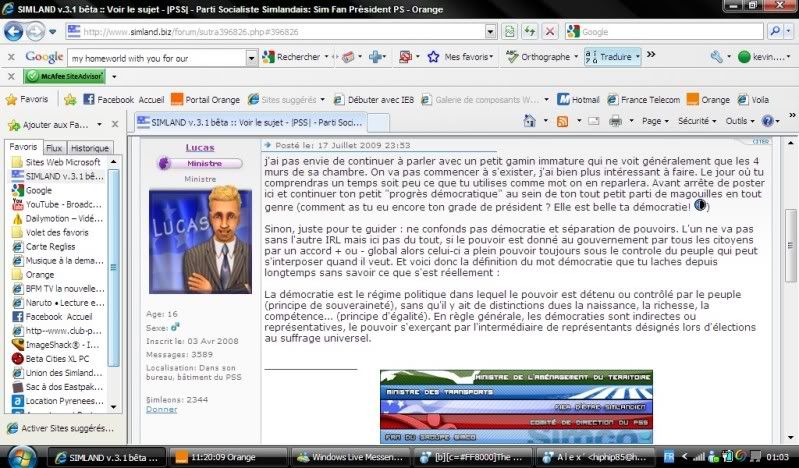Open YouTube favorite in sidebar
The height and width of the screenshot is (468, 799).
coord(57,204)
